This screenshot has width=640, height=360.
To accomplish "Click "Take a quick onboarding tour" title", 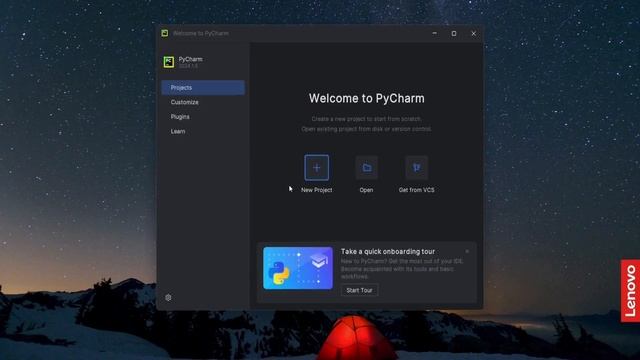I will tap(388, 251).
